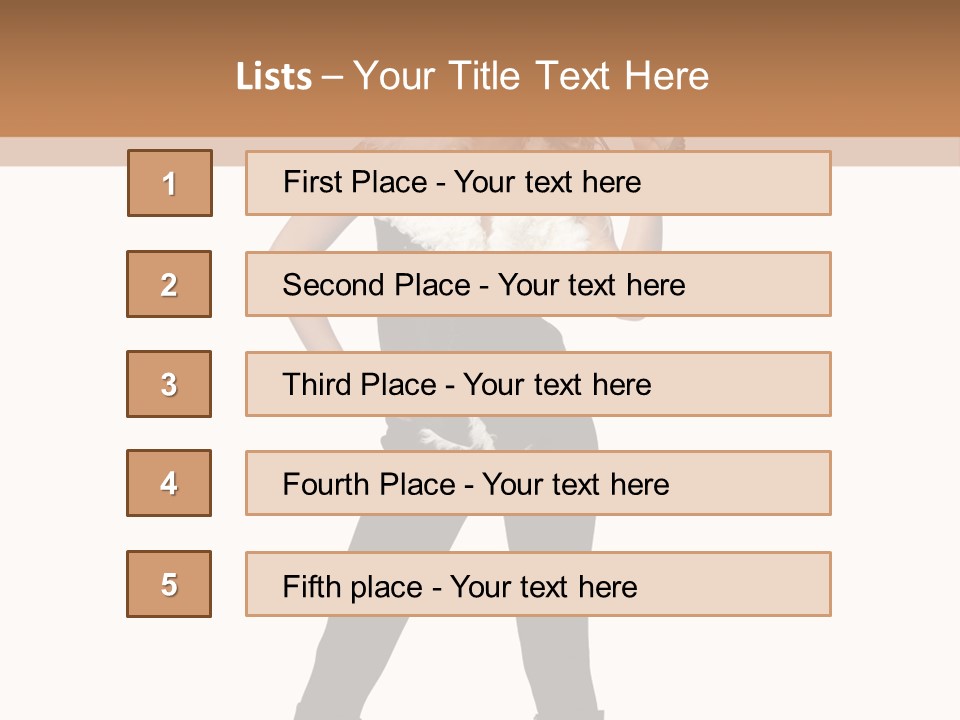Viewport: 960px width, 720px height.
Task: Click the Second Place text bar
Action: [538, 284]
